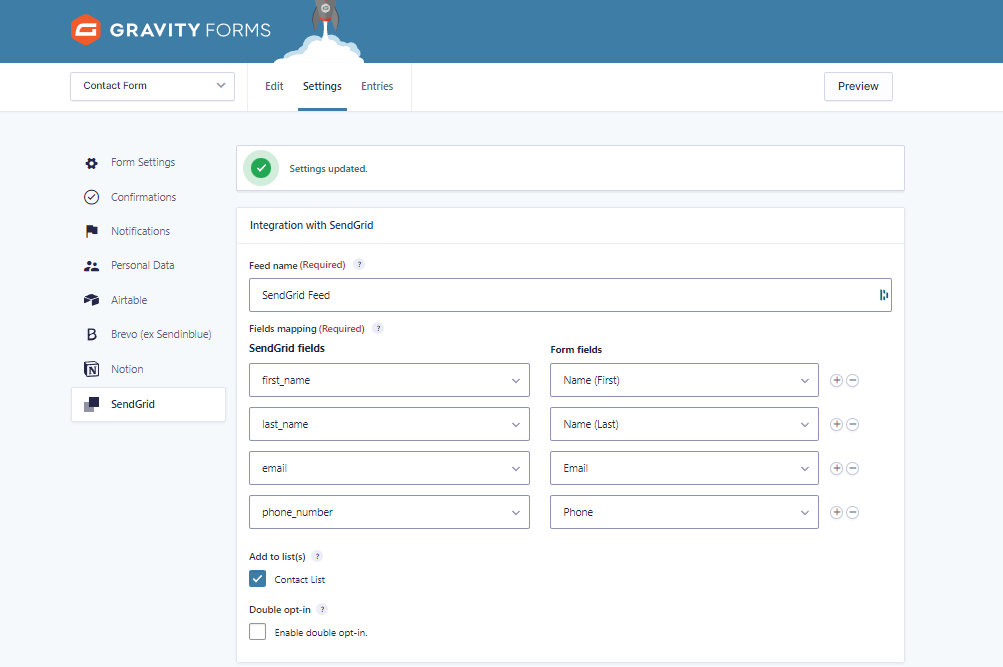The image size is (1003, 667).
Task: Open the phone_number SendGrid field dropdown
Action: point(389,512)
